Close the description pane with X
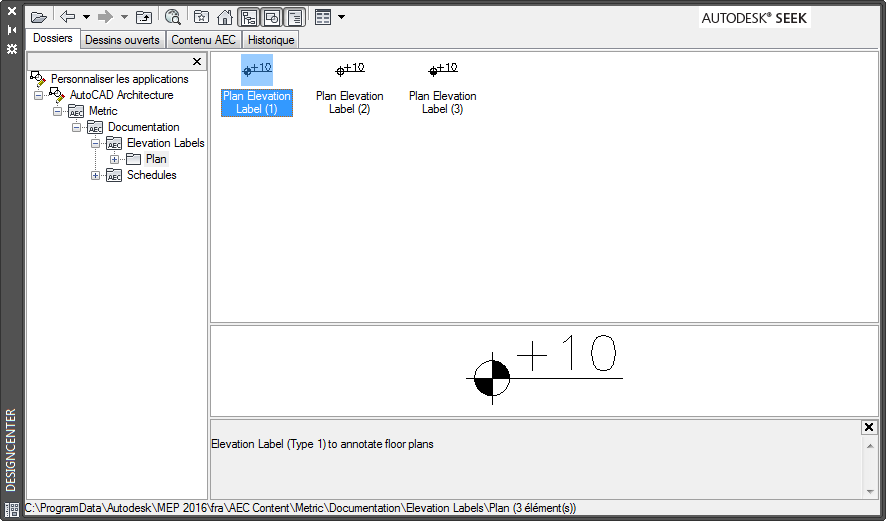Image resolution: width=886 pixels, height=521 pixels. (x=869, y=427)
